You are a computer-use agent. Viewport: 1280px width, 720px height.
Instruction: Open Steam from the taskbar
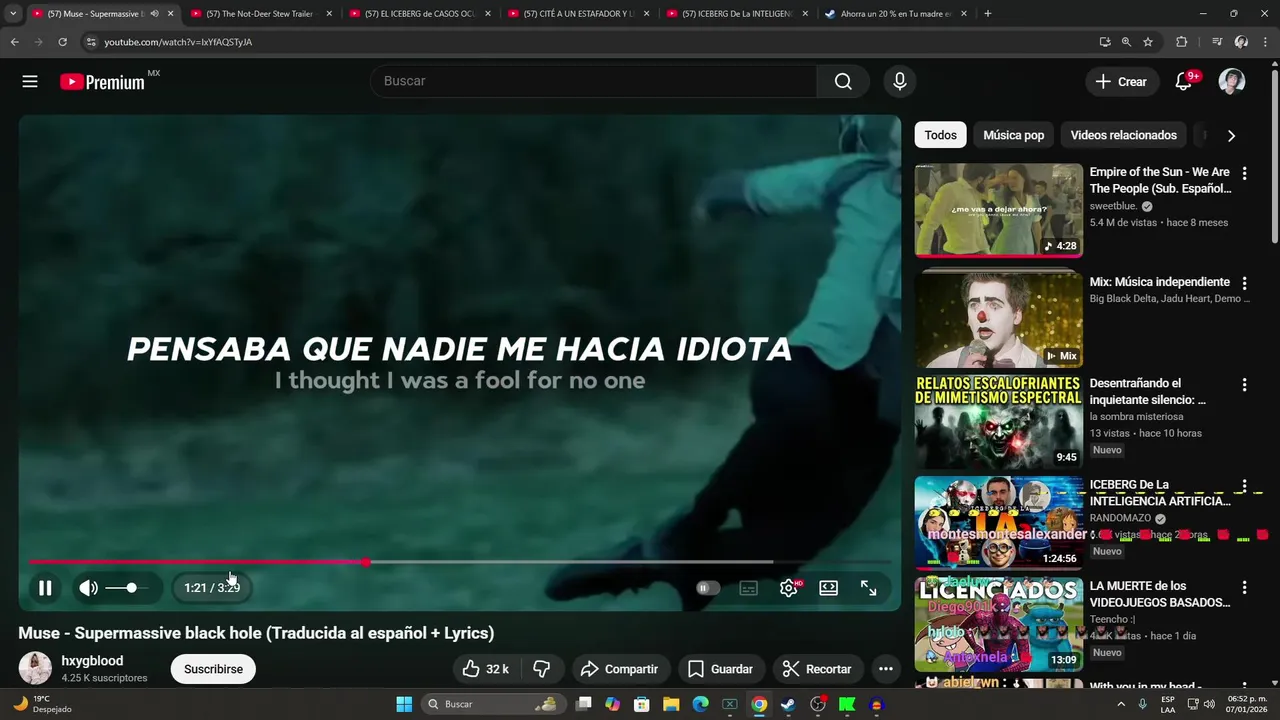(x=788, y=704)
